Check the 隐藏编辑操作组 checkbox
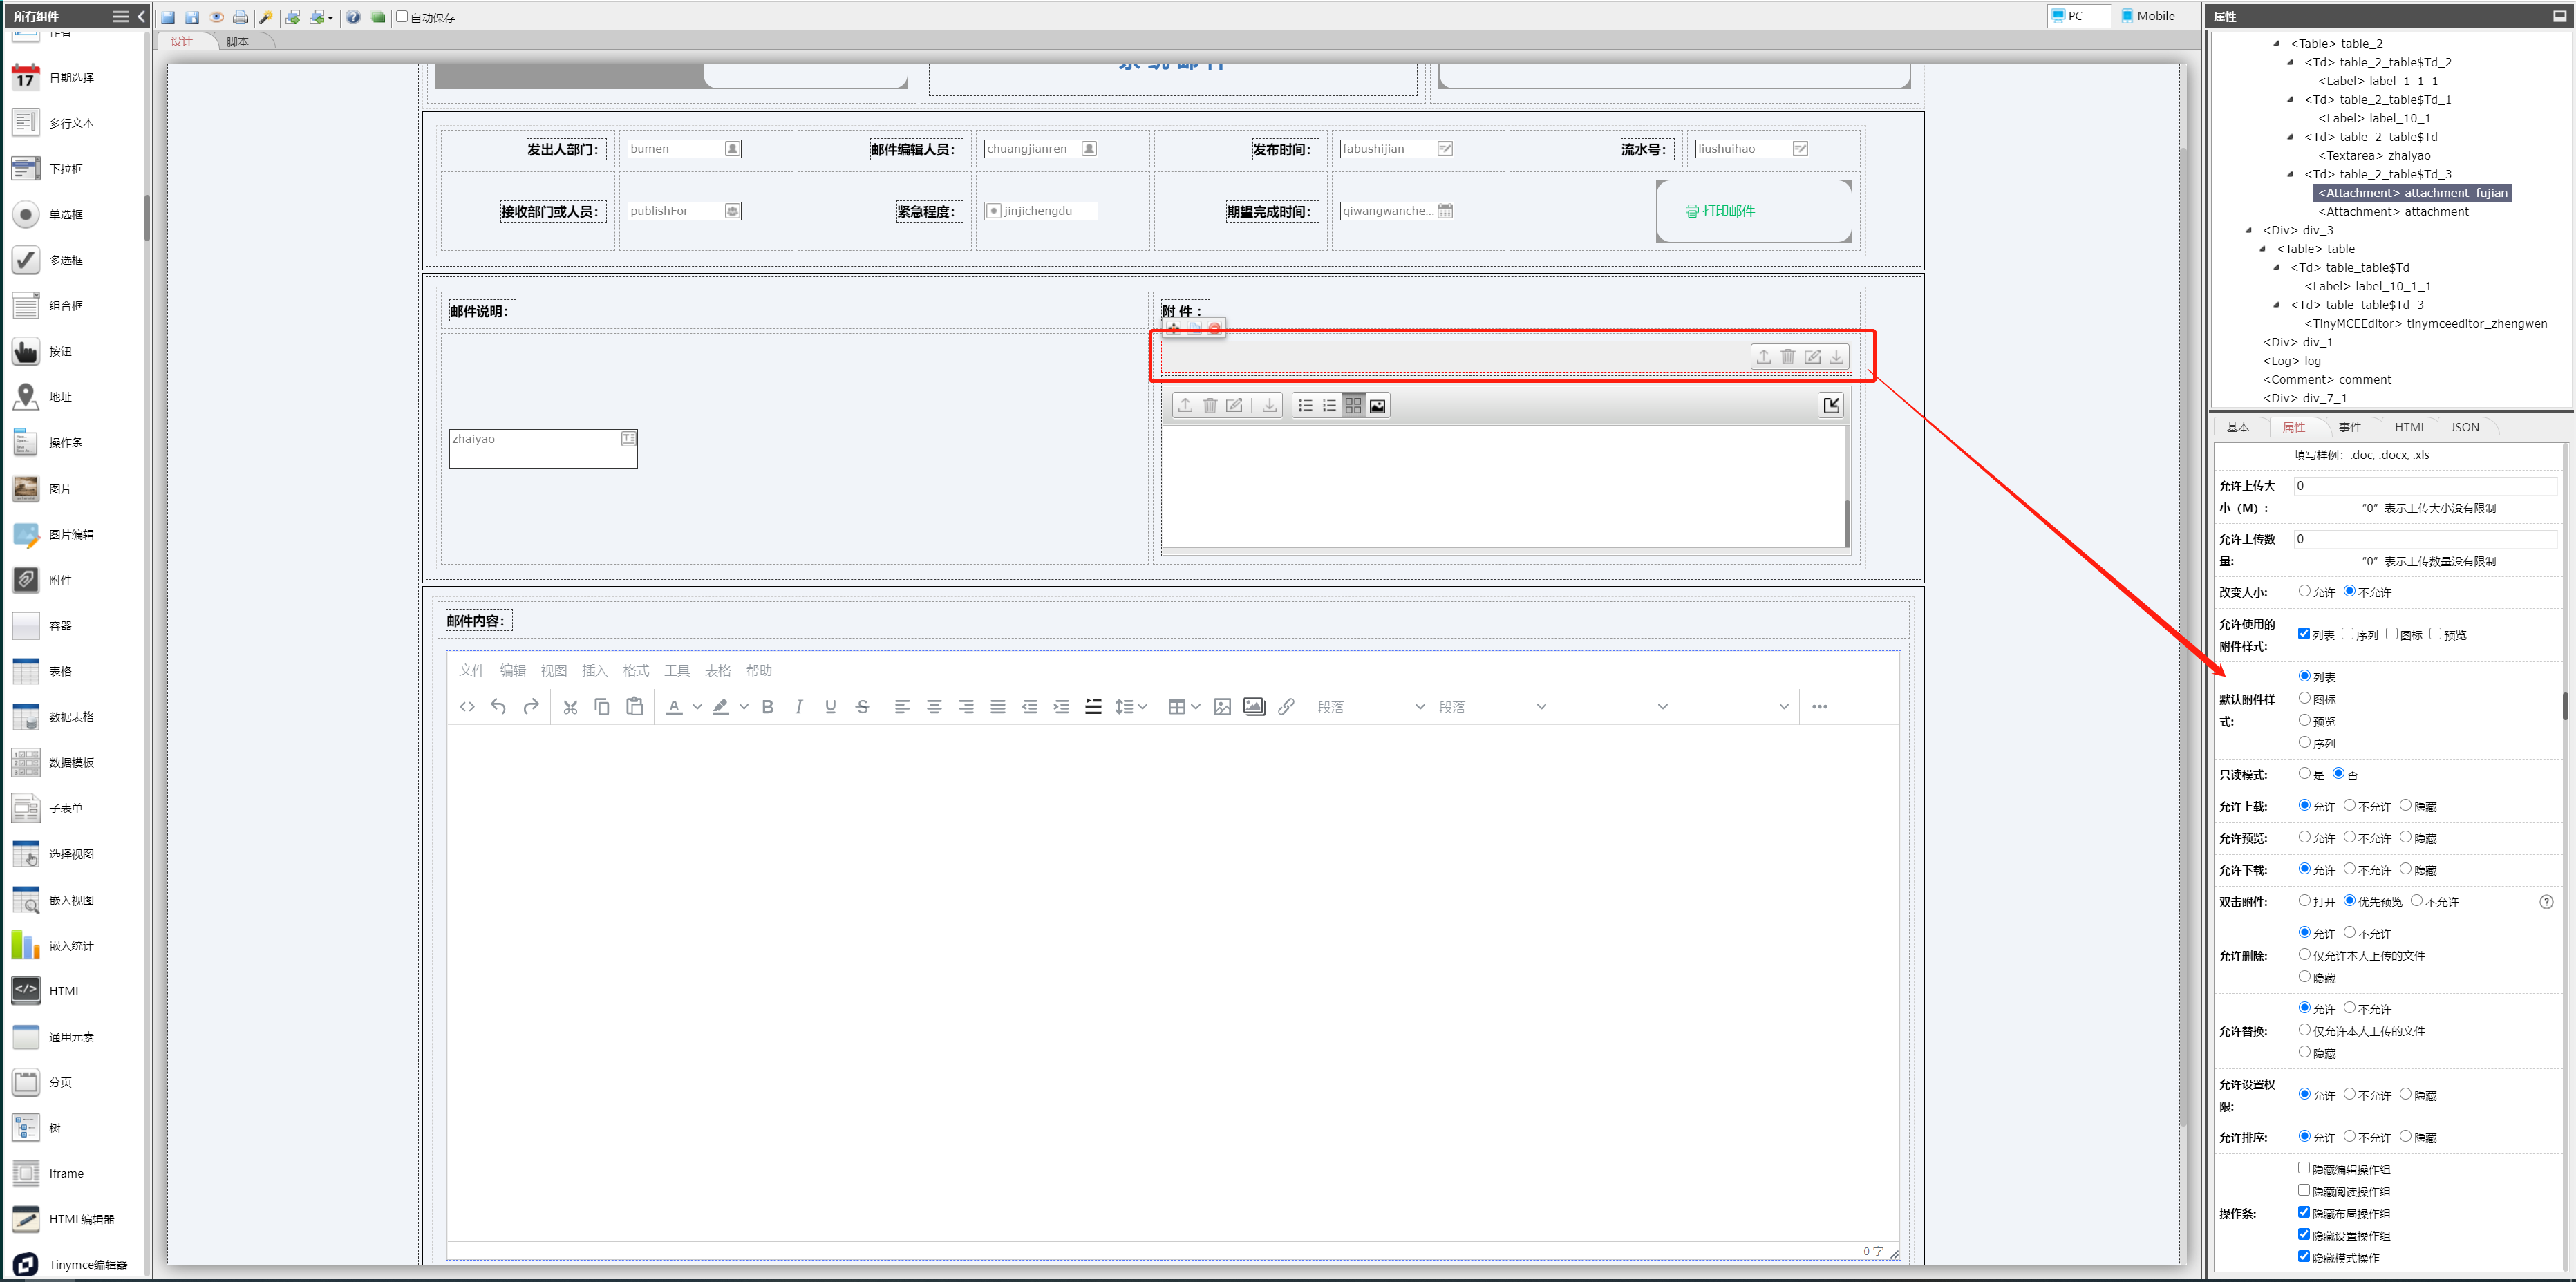2576x1282 pixels. click(x=2303, y=1168)
